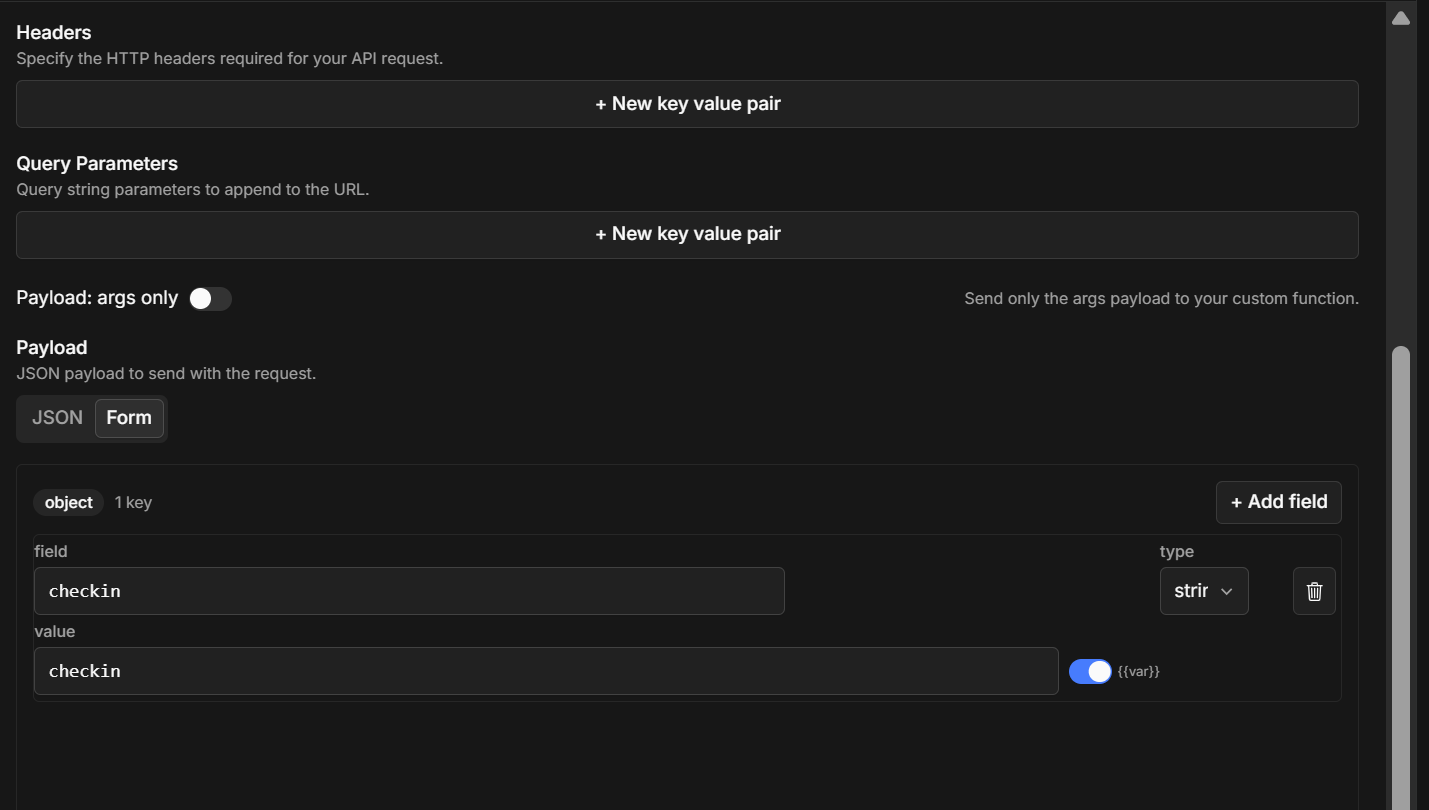Click the object type badge
Image resolution: width=1429 pixels, height=810 pixels.
(69, 502)
